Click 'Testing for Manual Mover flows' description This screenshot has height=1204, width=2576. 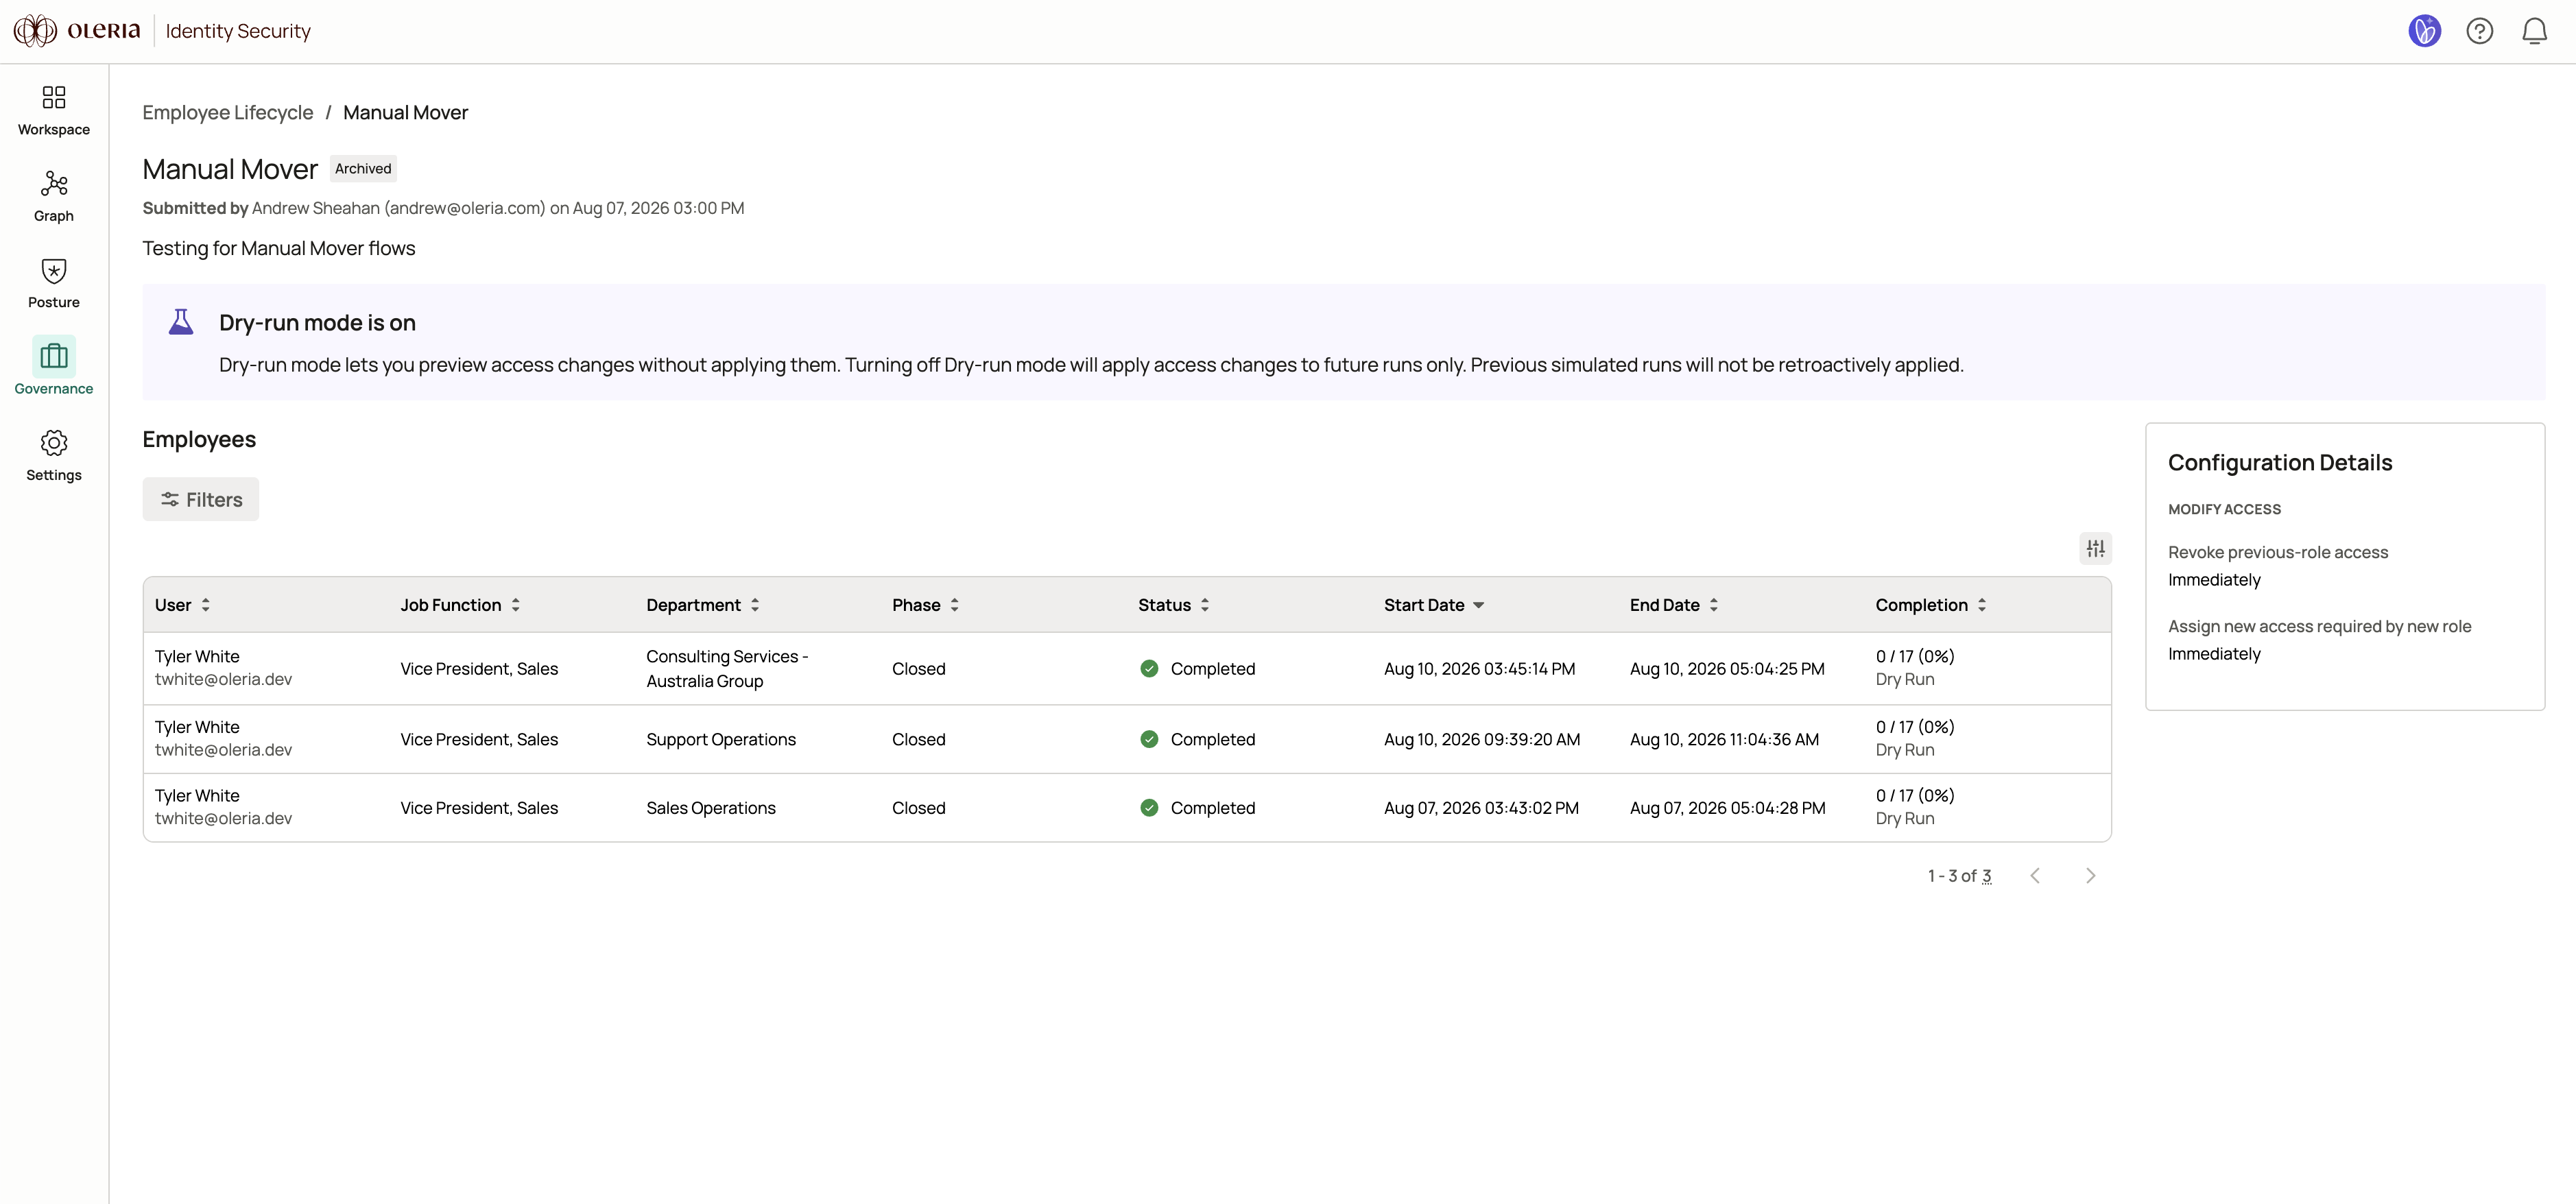(278, 248)
